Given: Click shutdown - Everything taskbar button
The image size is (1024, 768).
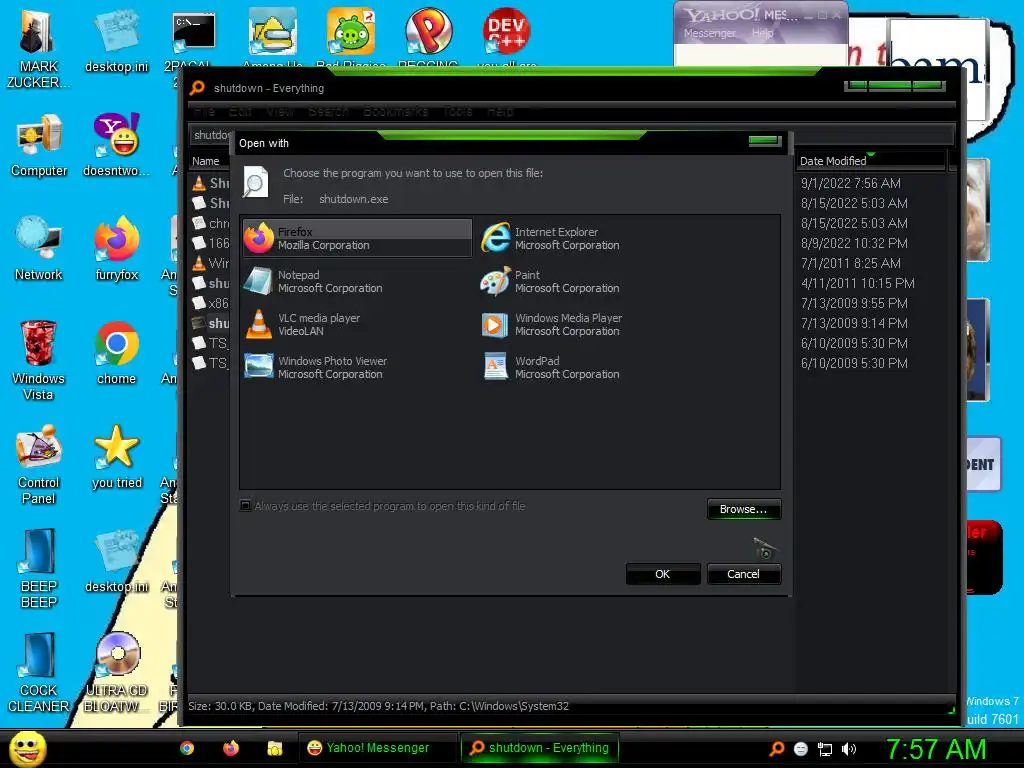Looking at the screenshot, I should click(539, 748).
